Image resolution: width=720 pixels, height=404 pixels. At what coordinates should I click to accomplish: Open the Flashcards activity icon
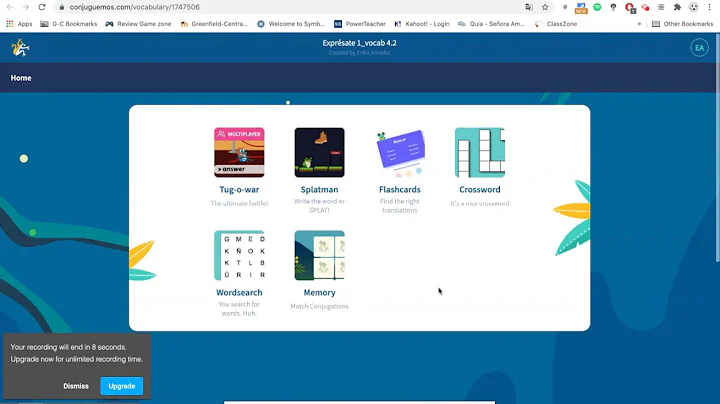(x=399, y=152)
